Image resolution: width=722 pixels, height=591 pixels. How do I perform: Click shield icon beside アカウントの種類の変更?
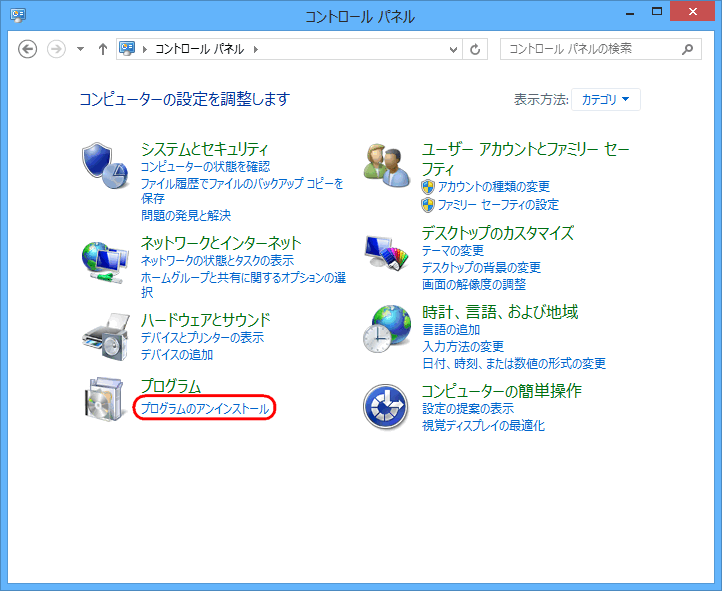428,187
